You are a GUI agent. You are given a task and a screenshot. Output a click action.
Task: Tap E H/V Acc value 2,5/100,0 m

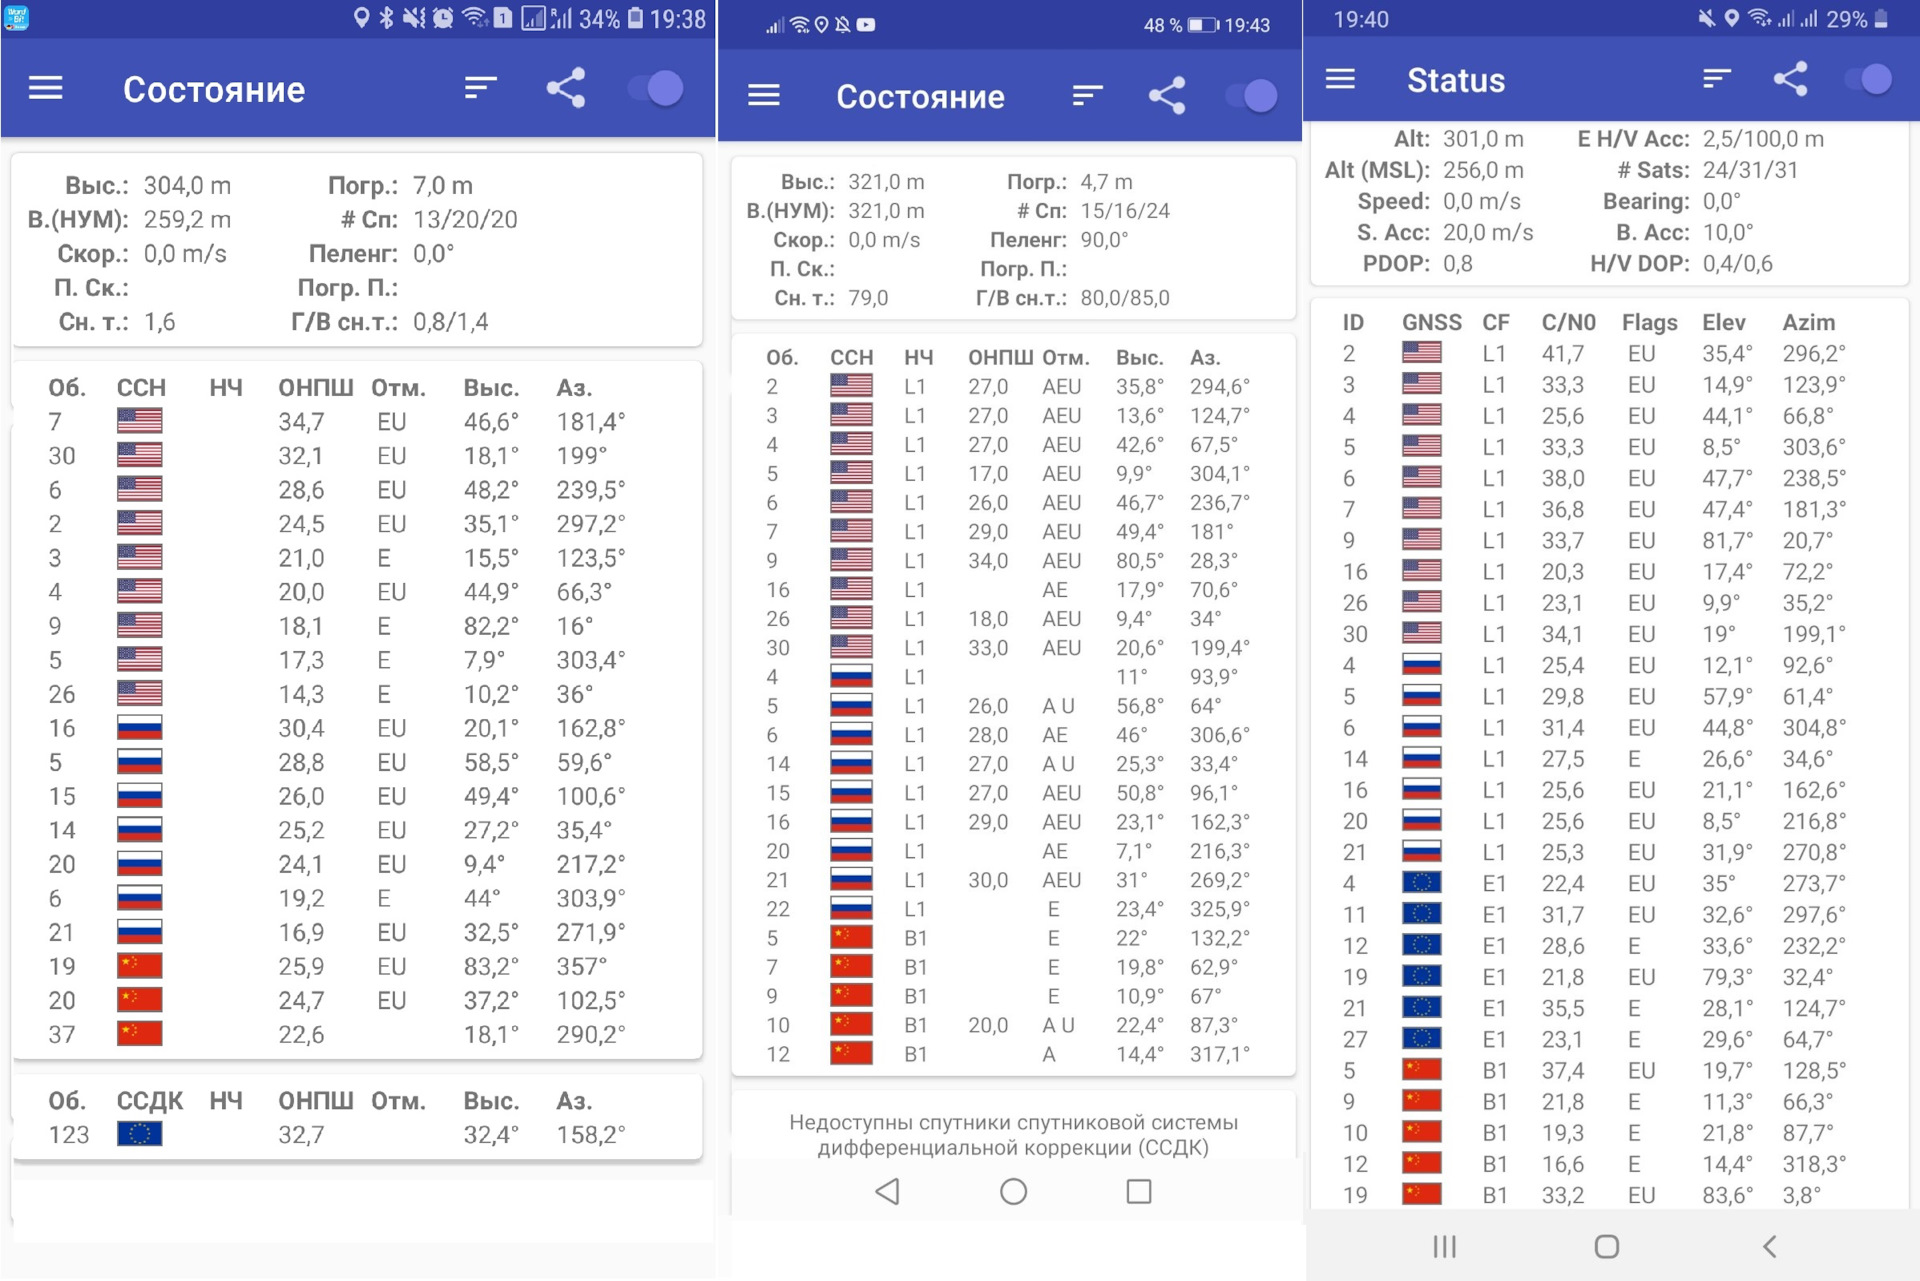coord(1763,138)
